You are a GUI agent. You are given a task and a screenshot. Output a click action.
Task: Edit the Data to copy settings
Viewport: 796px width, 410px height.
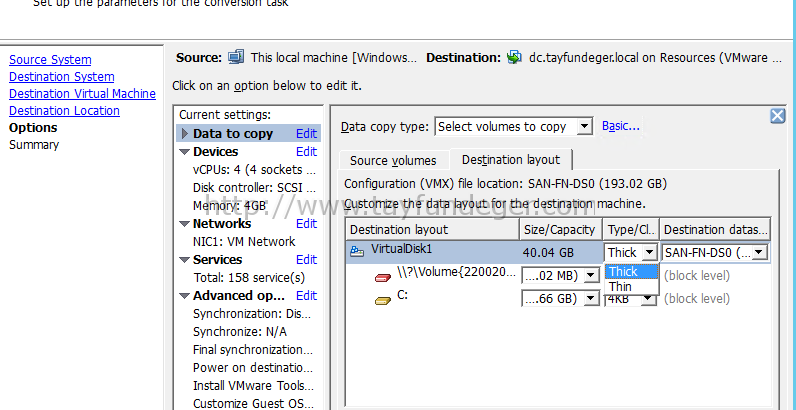pos(307,134)
